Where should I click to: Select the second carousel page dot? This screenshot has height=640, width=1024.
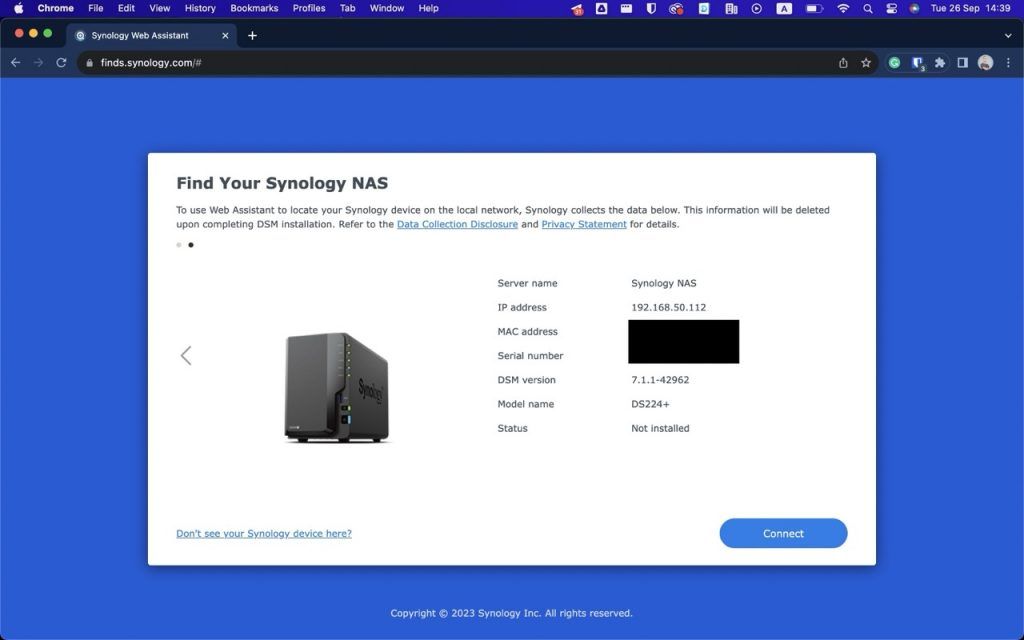coord(191,245)
